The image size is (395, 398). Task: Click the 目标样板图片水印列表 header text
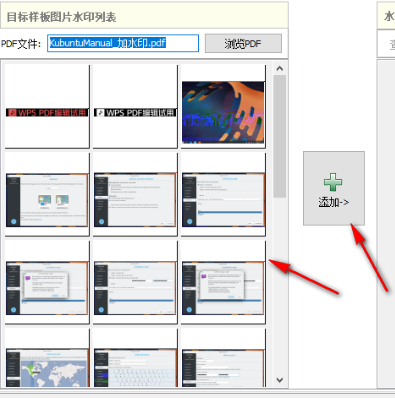tap(61, 17)
